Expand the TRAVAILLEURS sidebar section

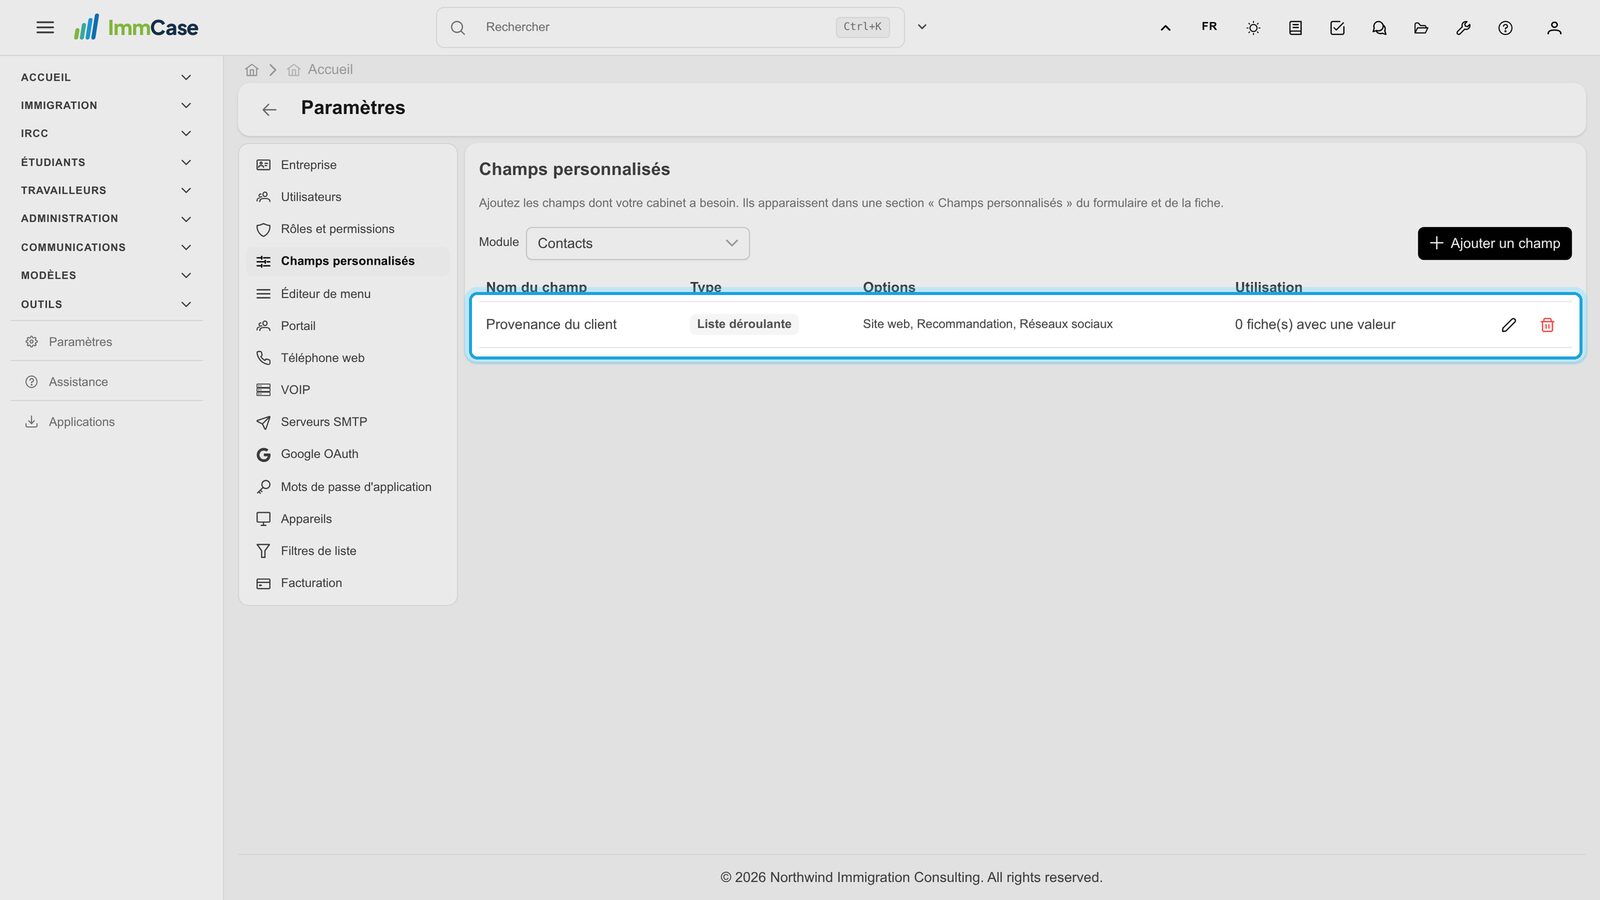click(x=105, y=190)
